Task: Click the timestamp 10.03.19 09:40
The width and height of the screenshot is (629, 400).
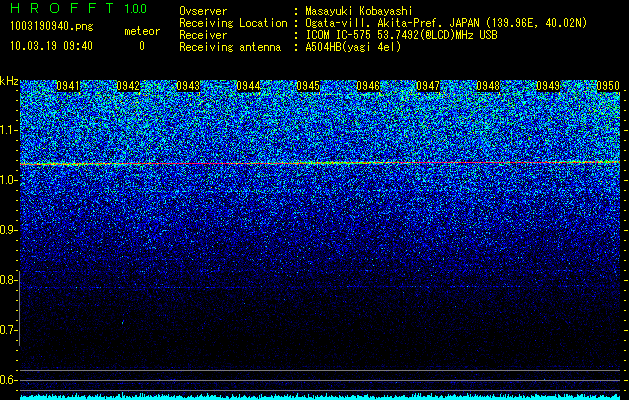Action: point(51,46)
